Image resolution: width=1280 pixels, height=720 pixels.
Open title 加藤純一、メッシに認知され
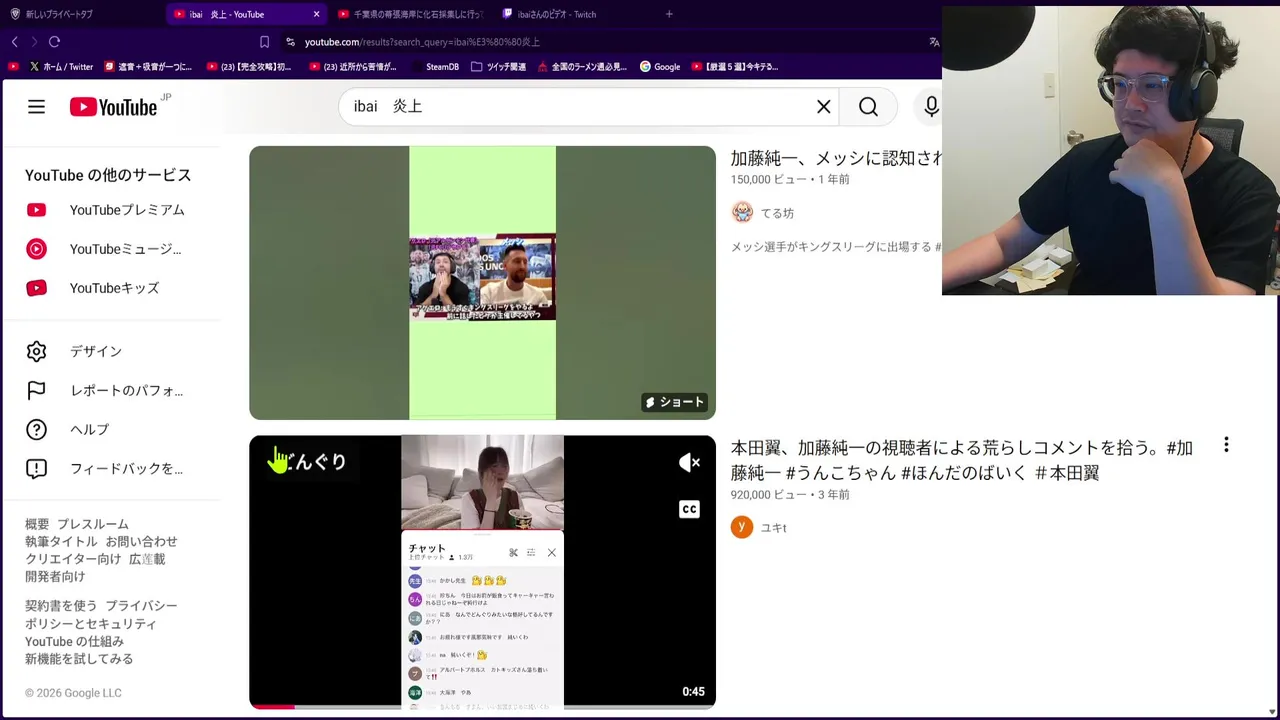836,158
